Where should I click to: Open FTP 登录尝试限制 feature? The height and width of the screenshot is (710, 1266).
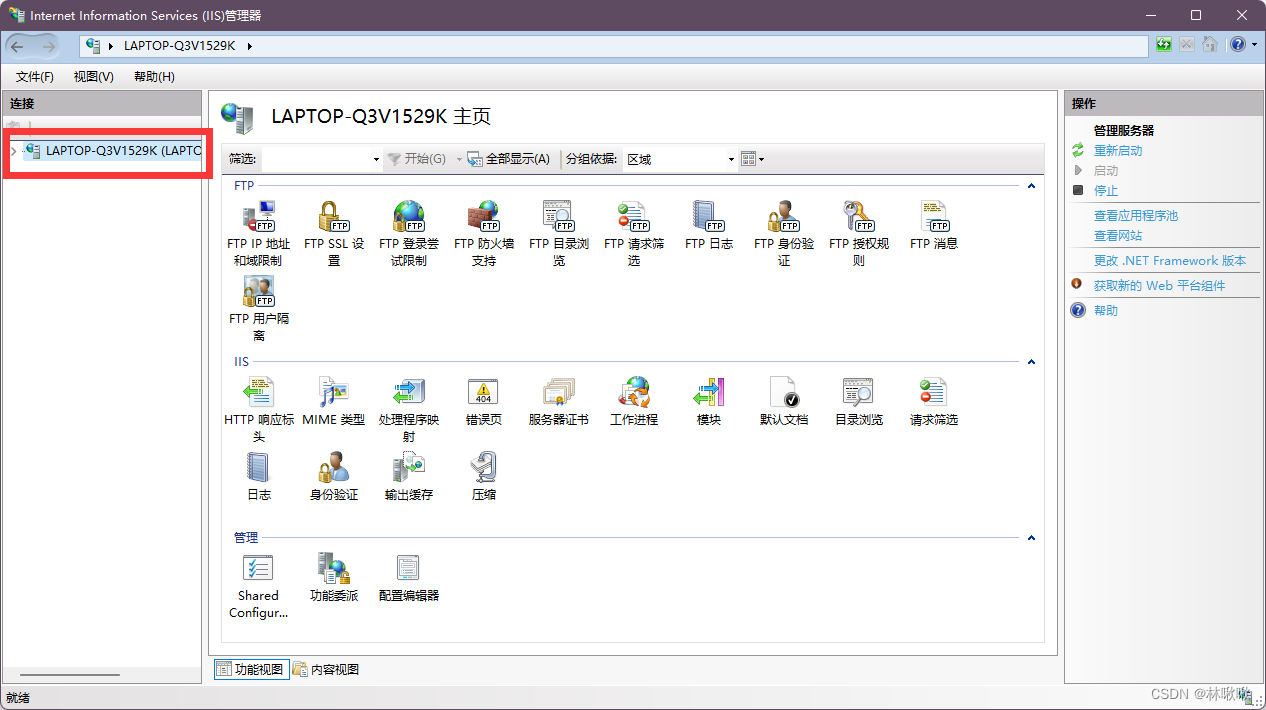408,232
